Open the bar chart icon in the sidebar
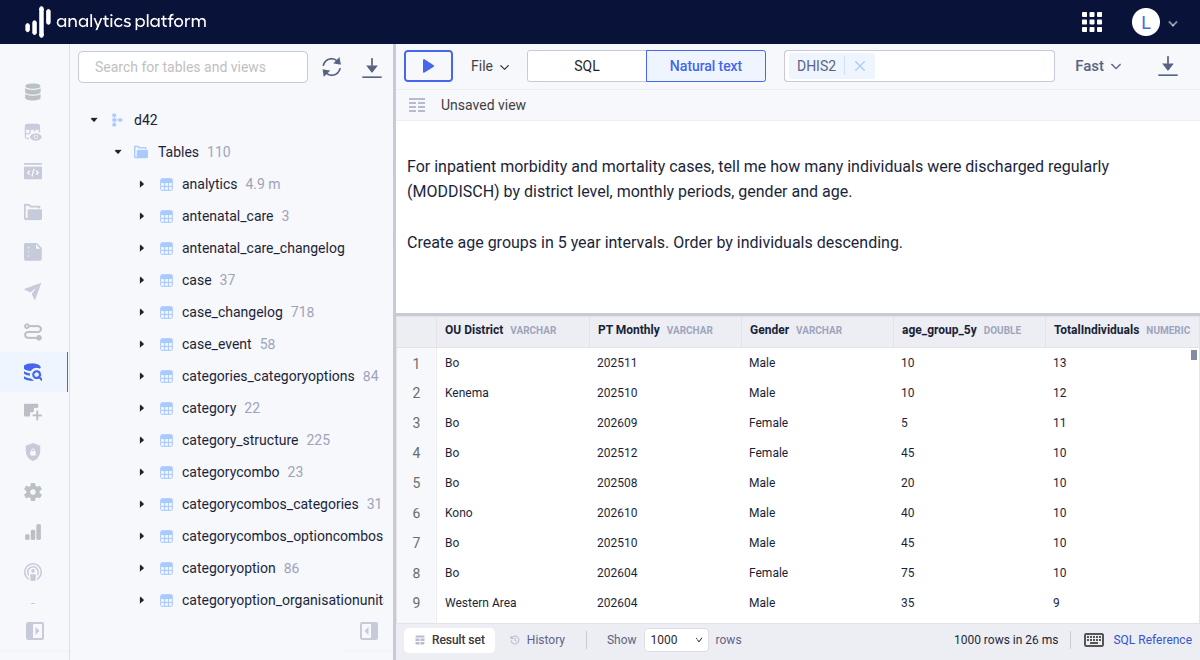Viewport: 1200px width, 660px height. pos(33,532)
